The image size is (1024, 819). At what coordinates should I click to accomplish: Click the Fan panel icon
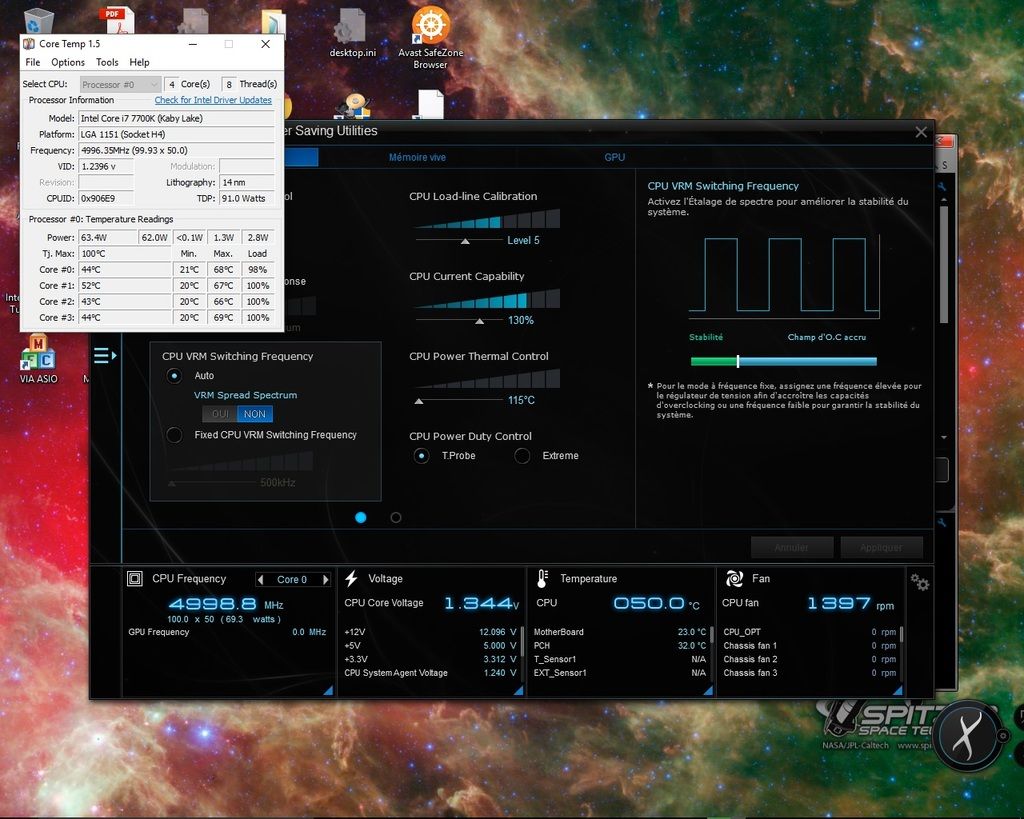point(734,579)
